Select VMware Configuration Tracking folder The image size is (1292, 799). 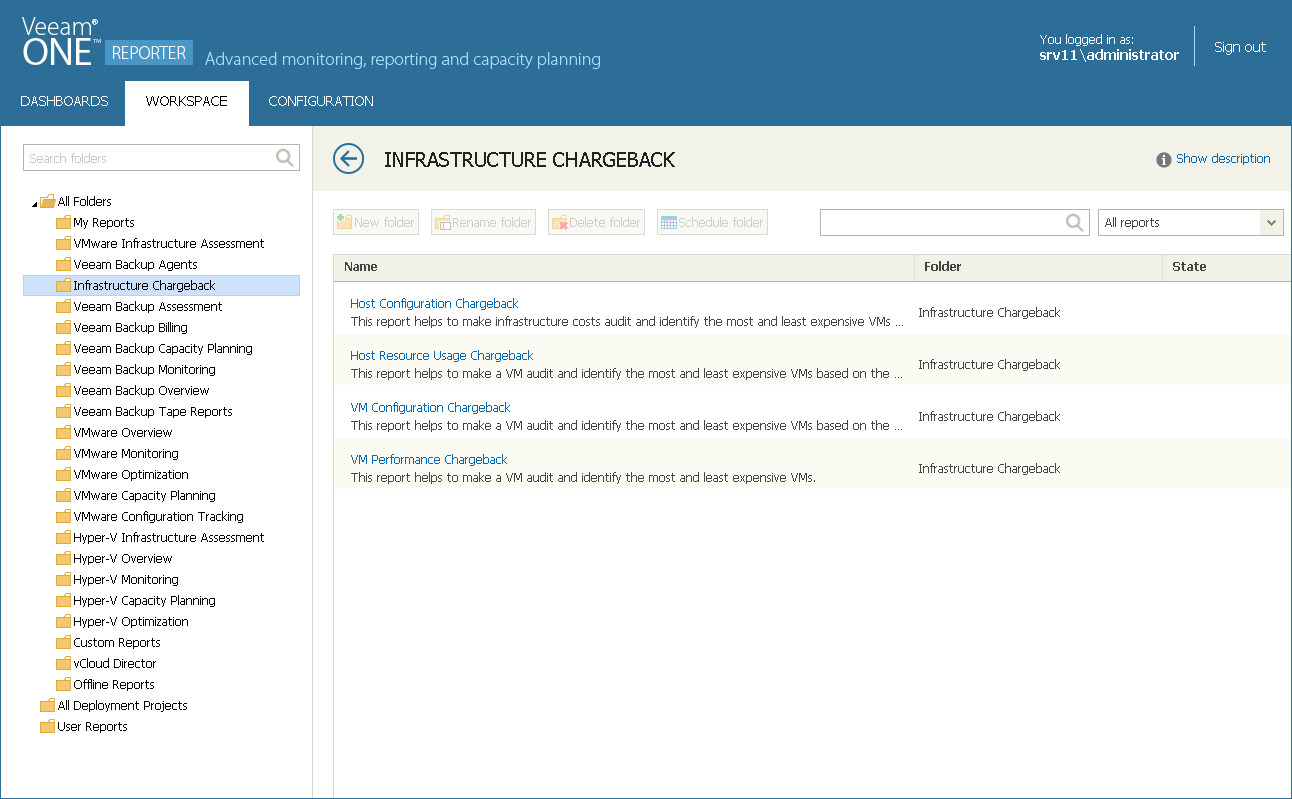(158, 516)
